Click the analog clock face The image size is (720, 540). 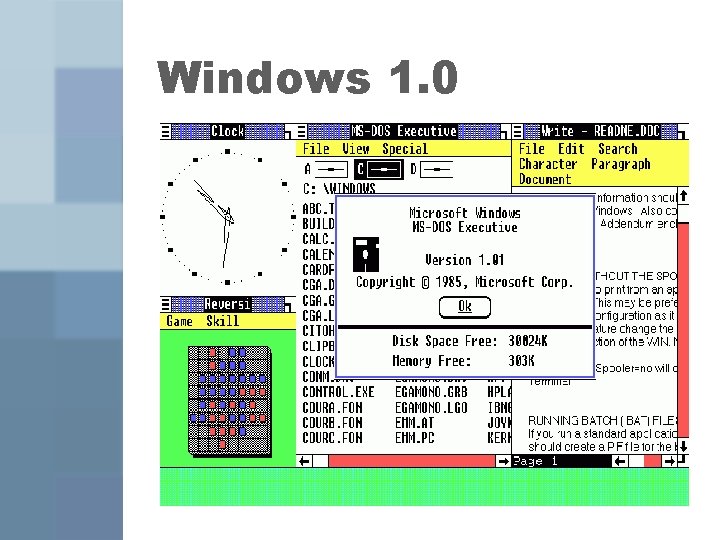click(227, 217)
